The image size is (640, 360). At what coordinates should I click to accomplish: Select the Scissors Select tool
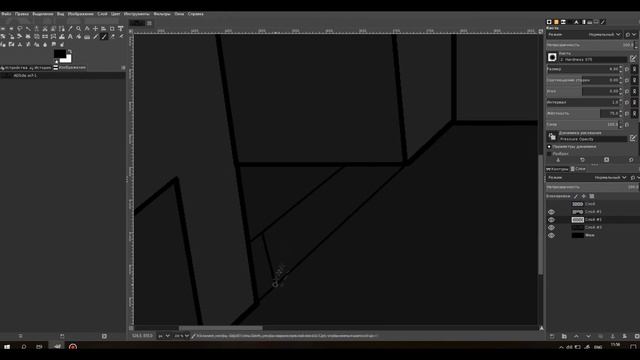tap(45, 29)
